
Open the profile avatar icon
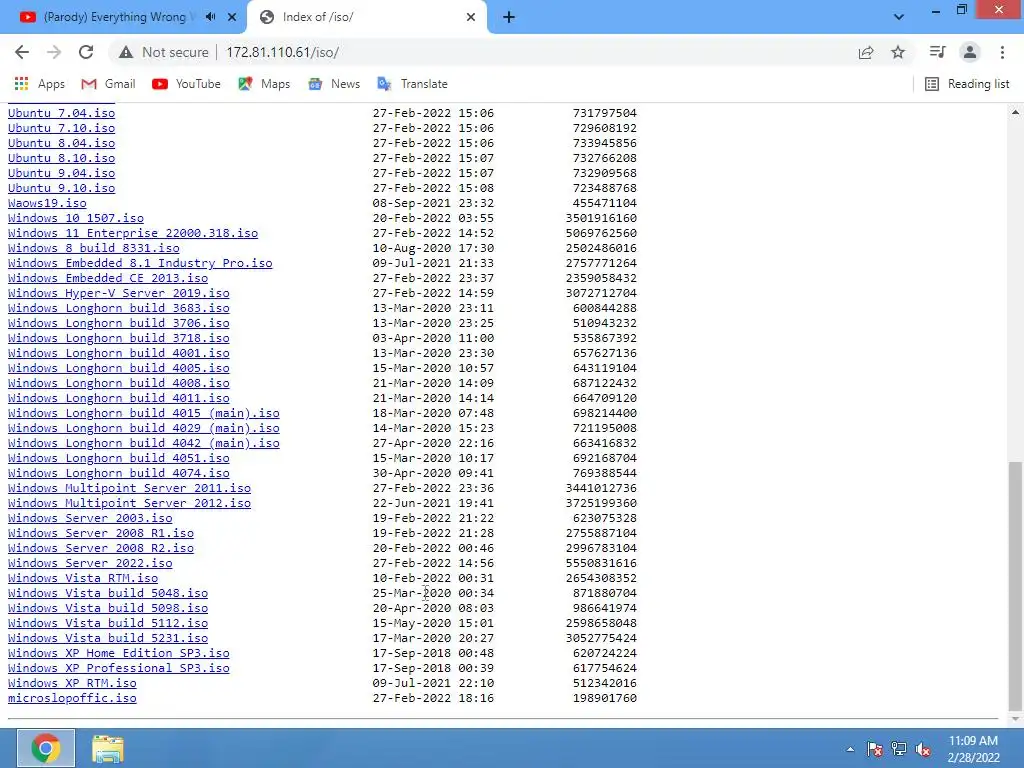[970, 52]
